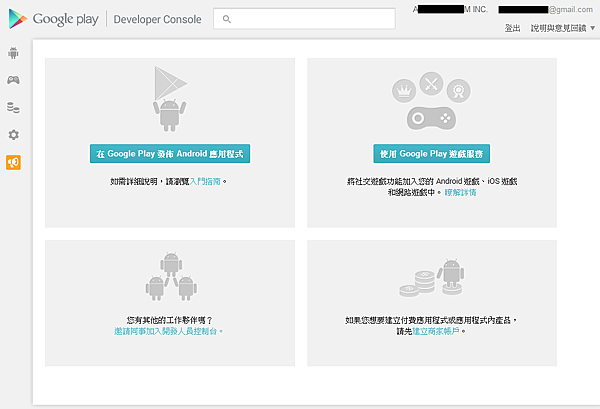Focus the top search input field

click(x=304, y=19)
